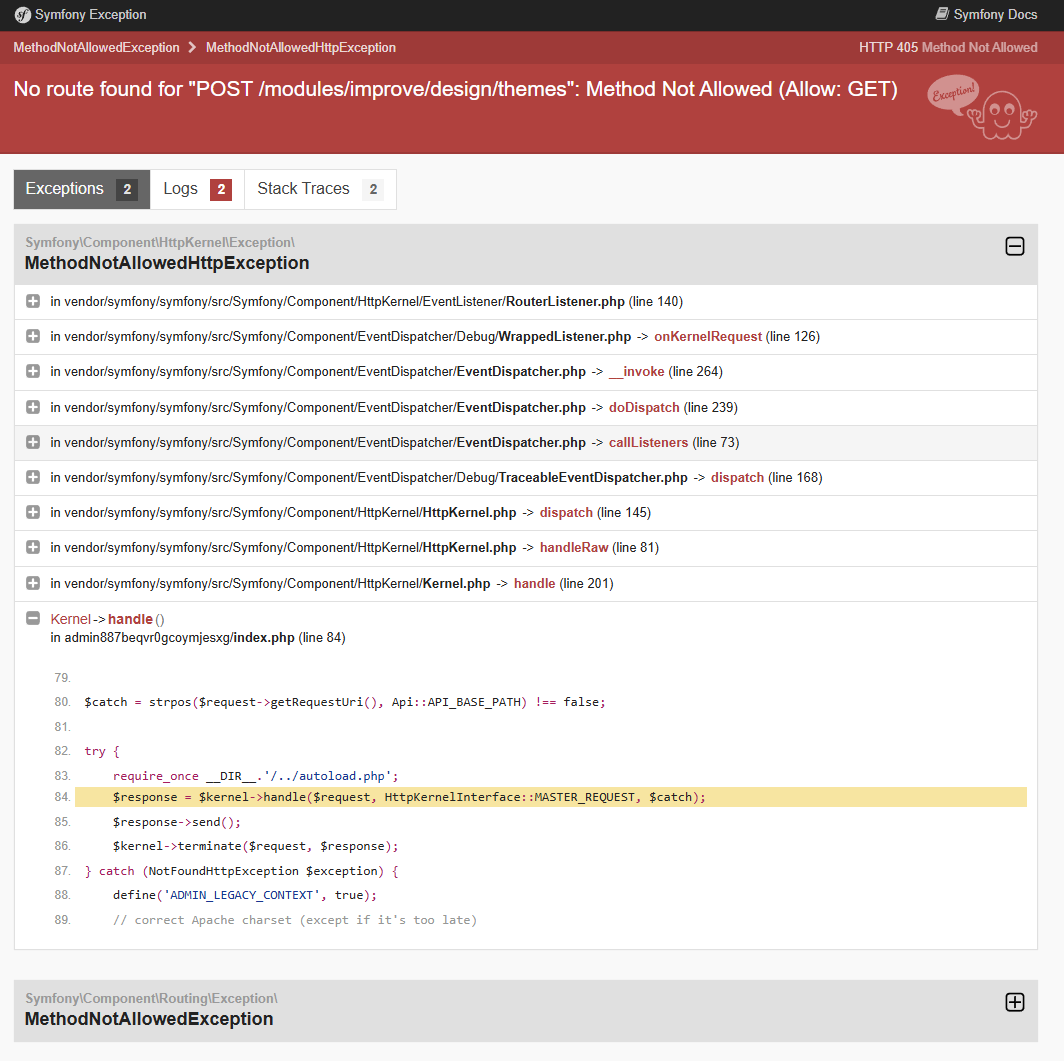Collapse the Kernel->handle index.php trace
Screen dimensions: 1064x1061
coord(33,618)
